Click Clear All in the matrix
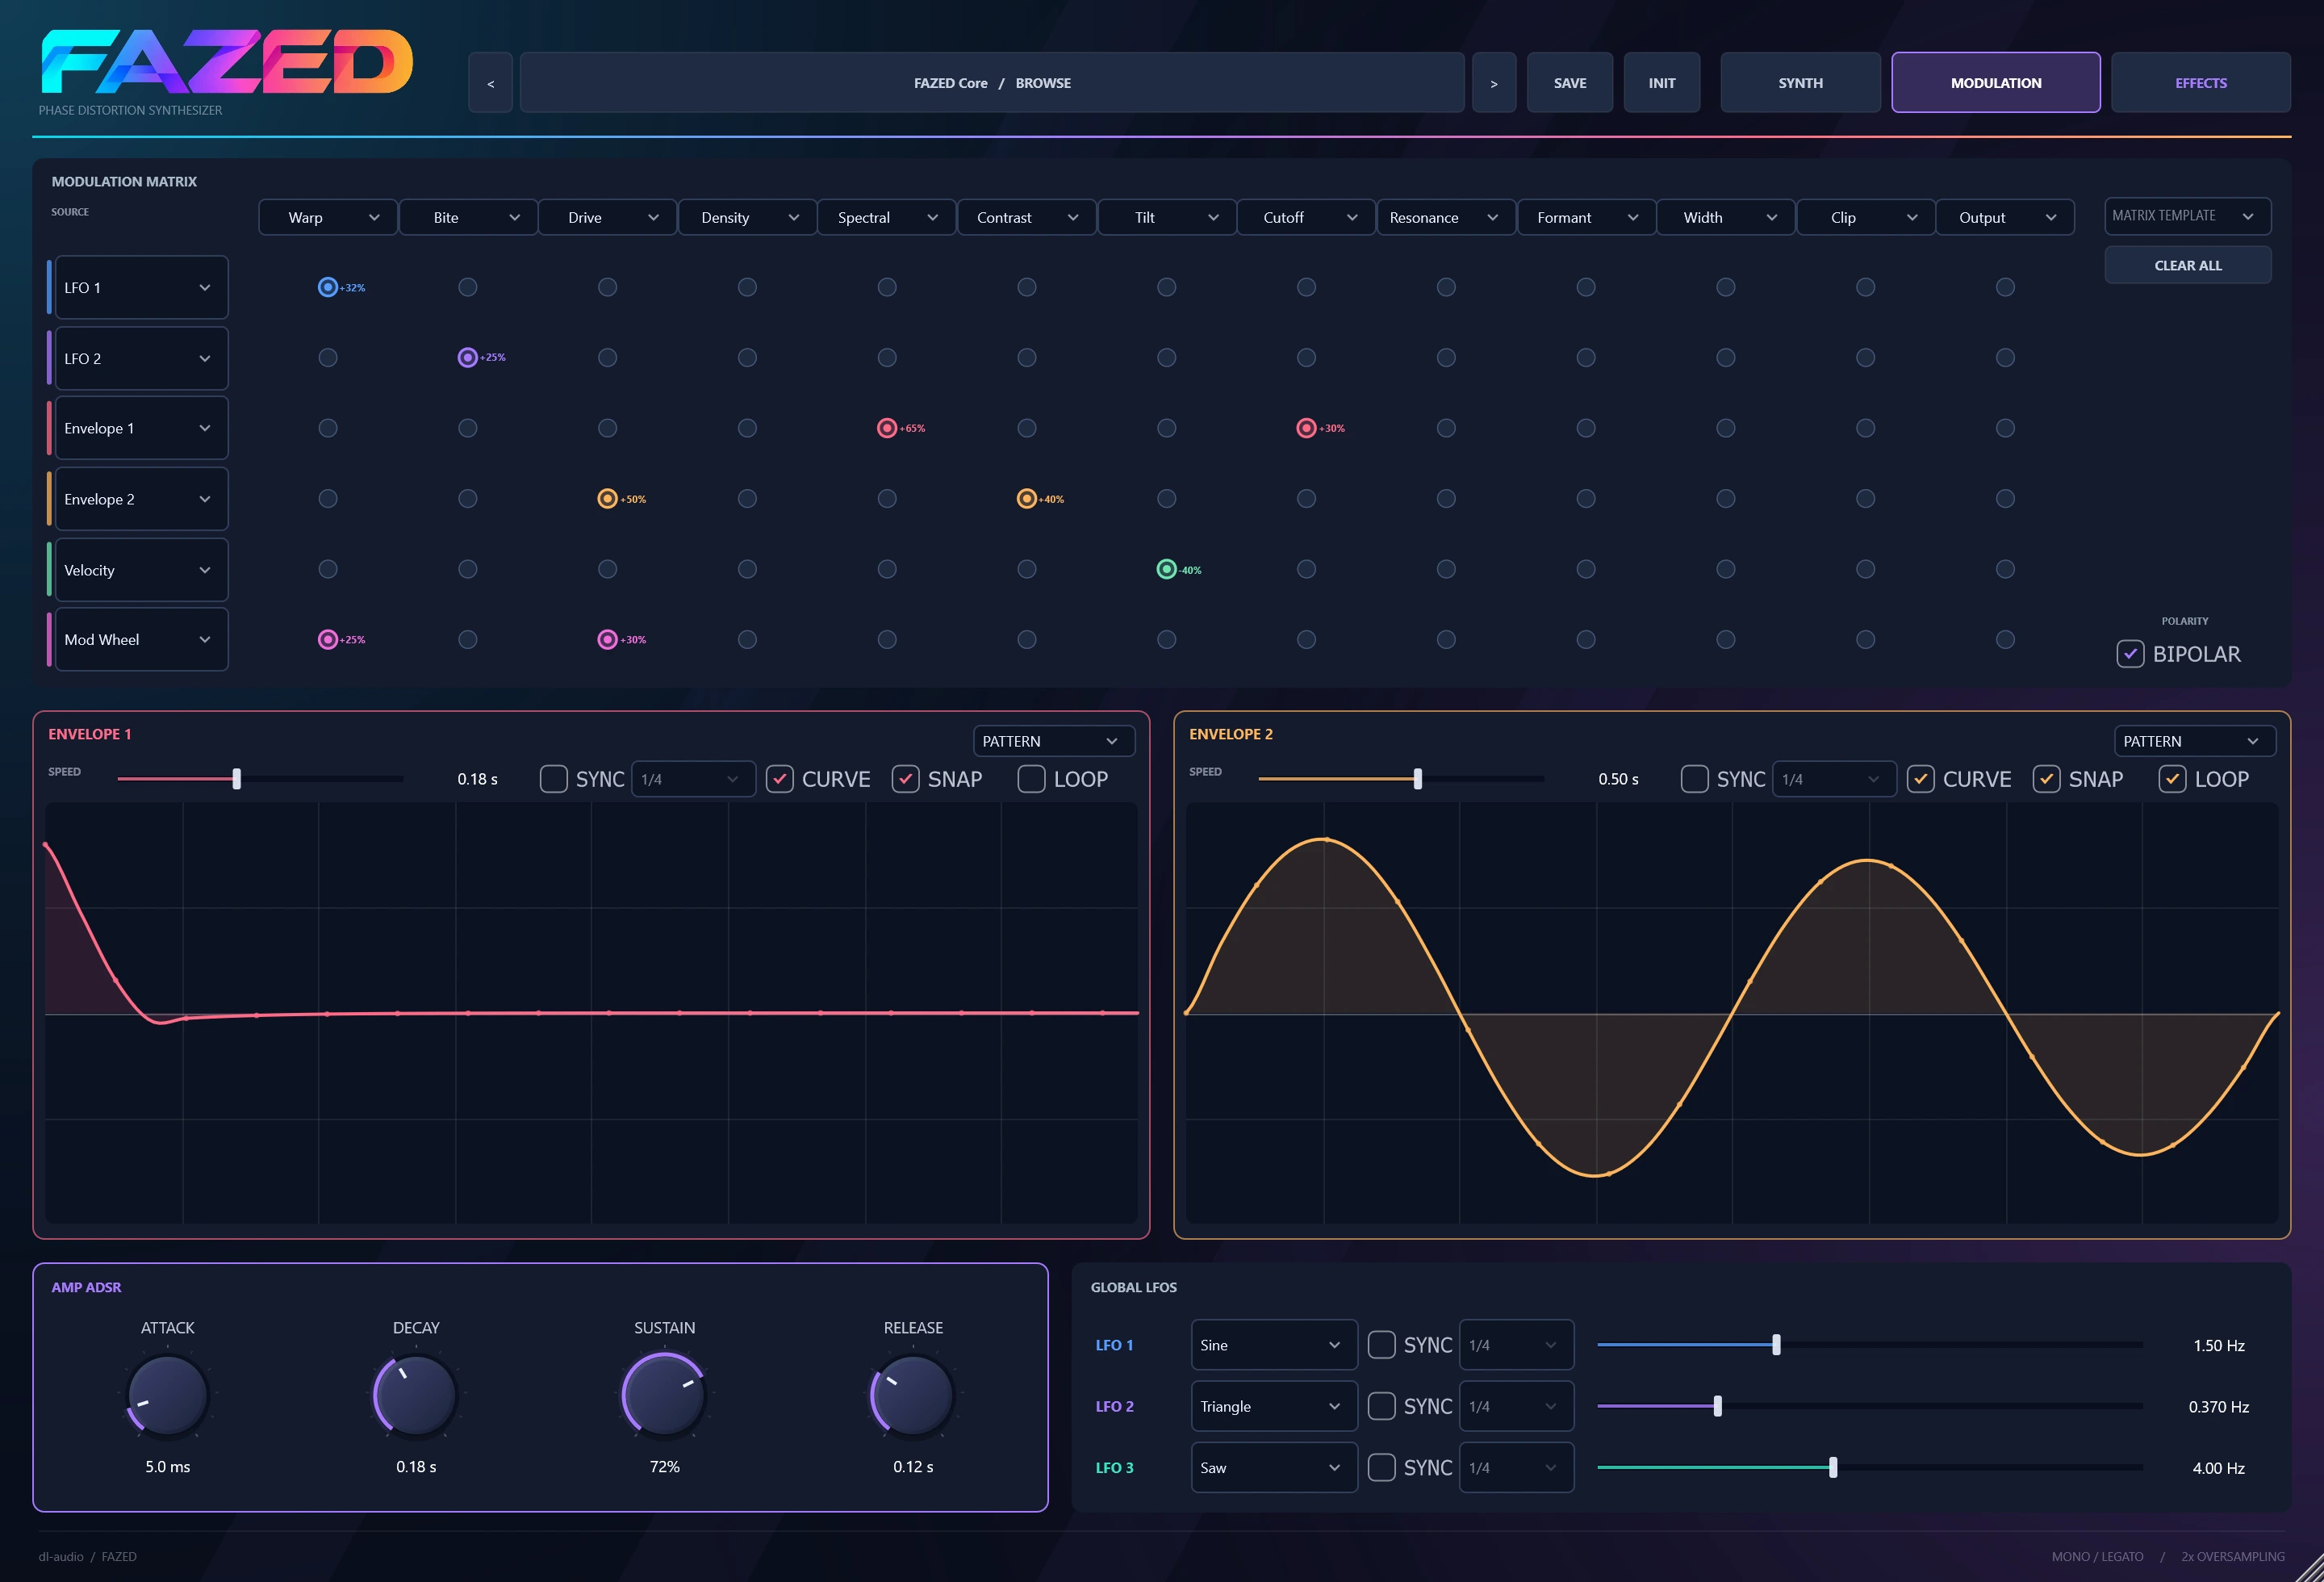 pos(2187,265)
